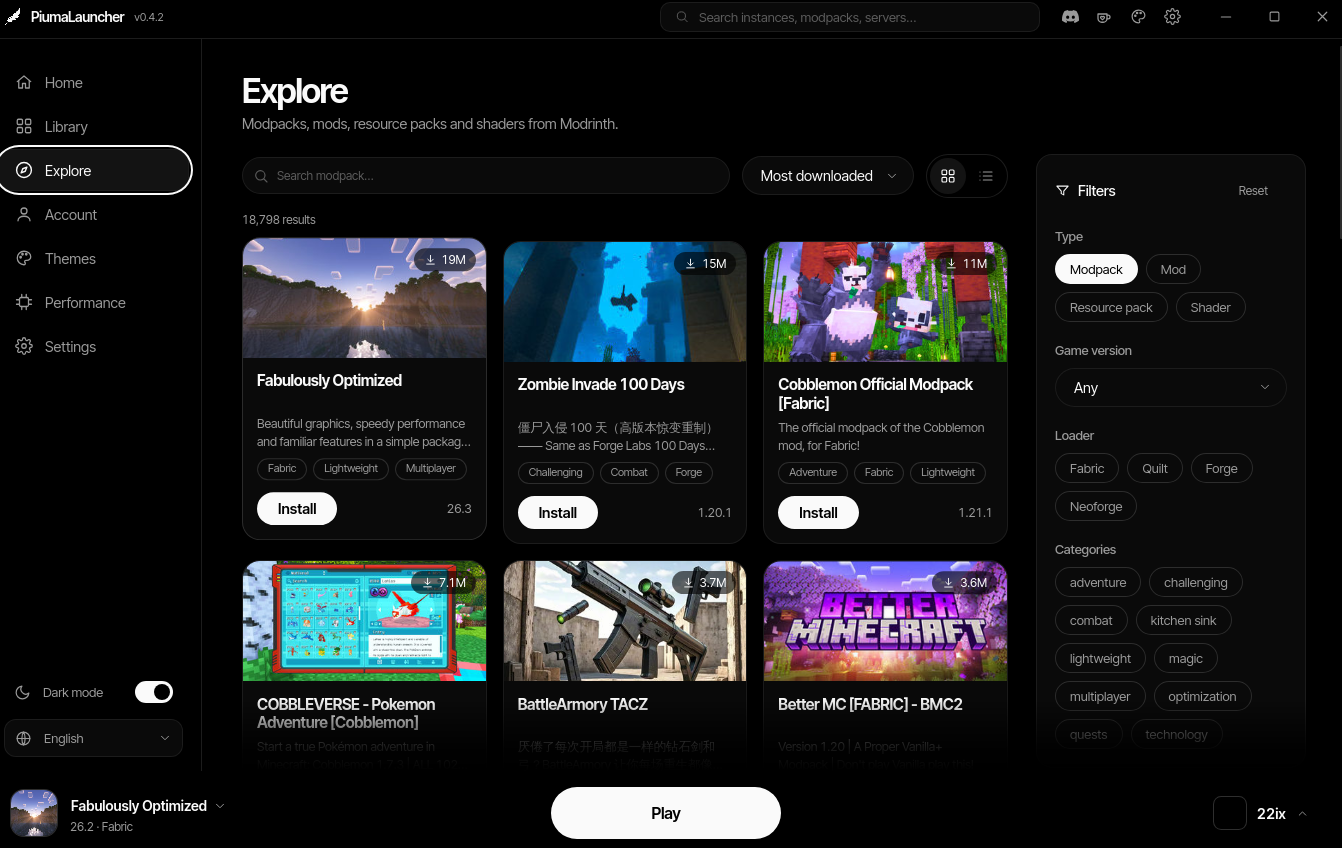Open the Most downloaded sort dropdown
1342x848 pixels.
tap(828, 176)
